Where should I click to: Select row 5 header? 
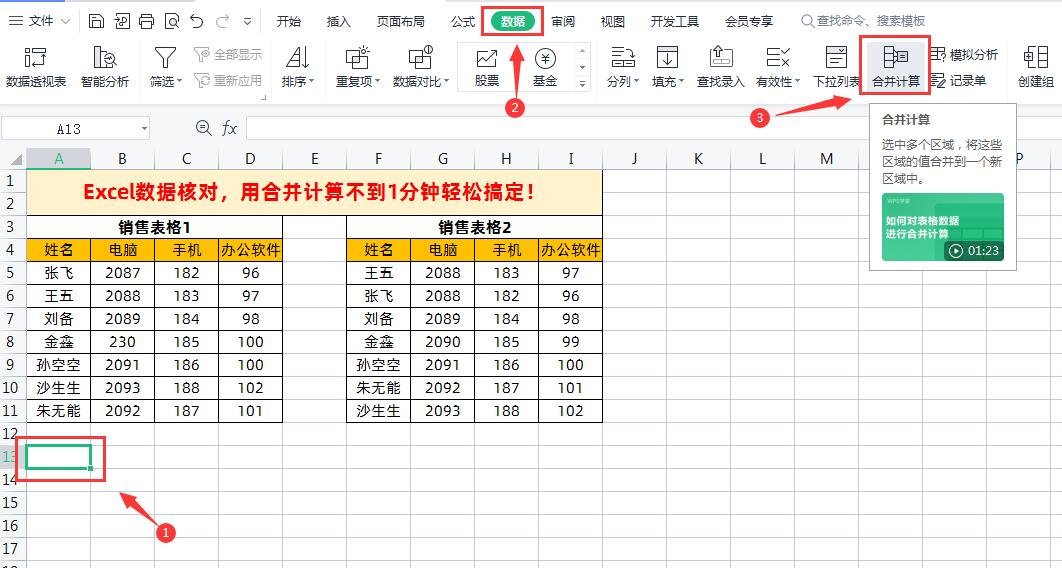pyautogui.click(x=12, y=272)
